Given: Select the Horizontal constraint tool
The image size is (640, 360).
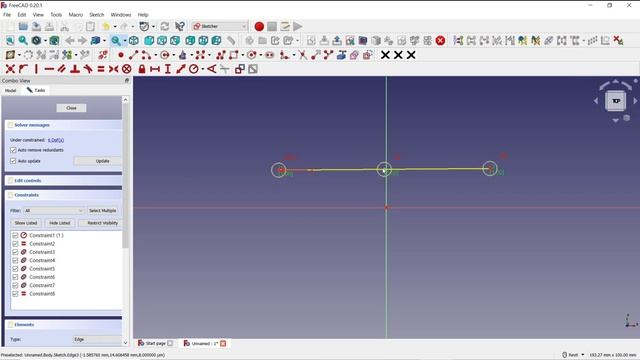Looking at the screenshot, I should (49, 69).
